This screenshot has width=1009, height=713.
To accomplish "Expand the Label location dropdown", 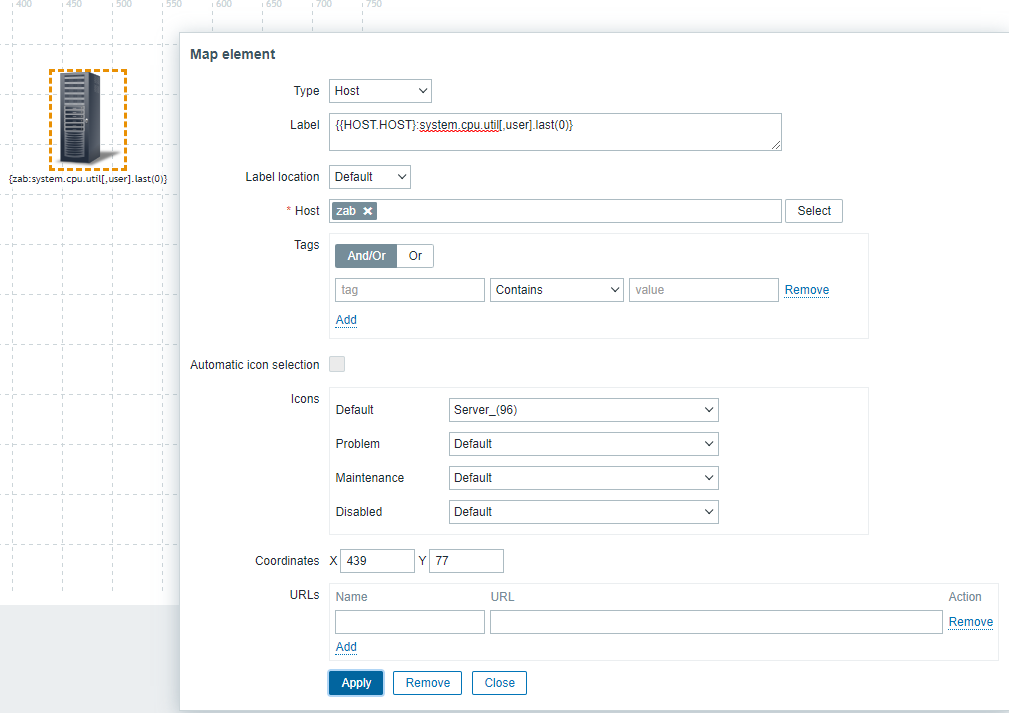I will click(x=370, y=177).
